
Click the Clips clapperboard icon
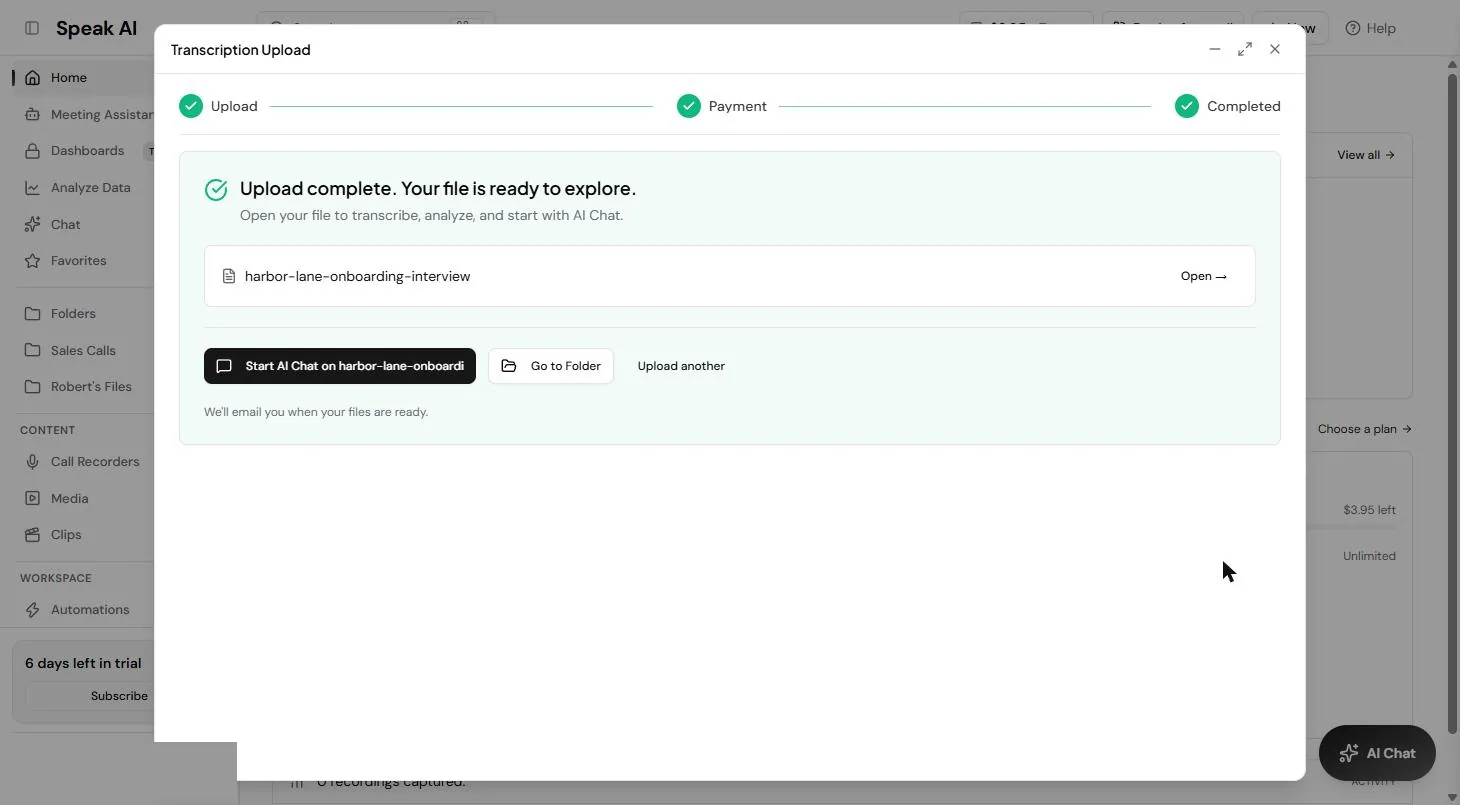[x=32, y=534]
